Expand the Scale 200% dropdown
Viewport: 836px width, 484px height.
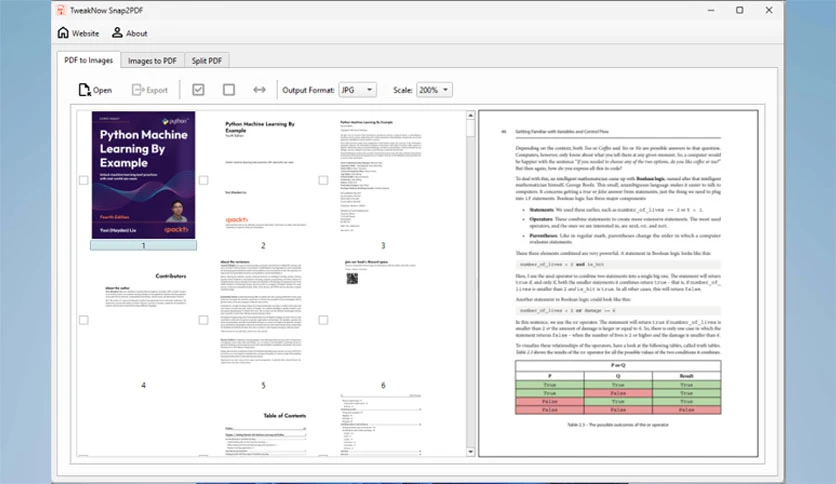tap(434, 90)
